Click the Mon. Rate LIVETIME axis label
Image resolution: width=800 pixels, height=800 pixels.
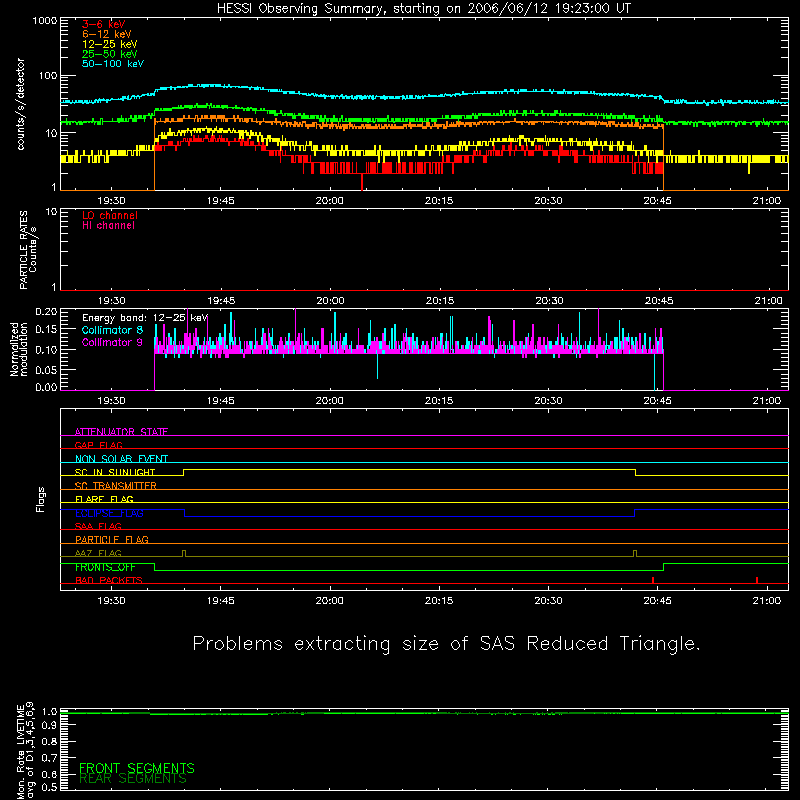coord(25,750)
